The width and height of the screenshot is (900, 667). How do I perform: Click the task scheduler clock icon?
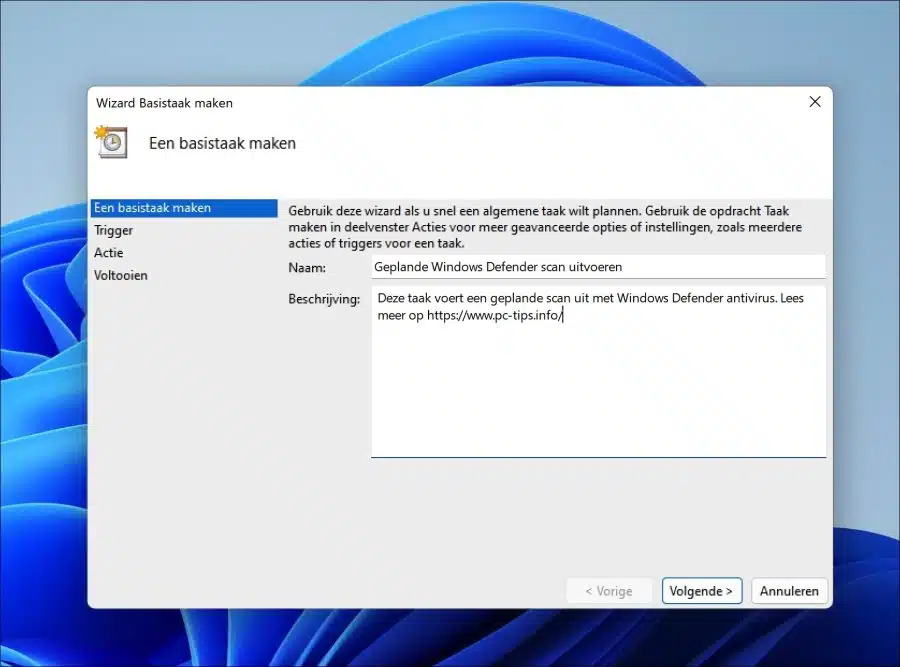pyautogui.click(x=111, y=142)
